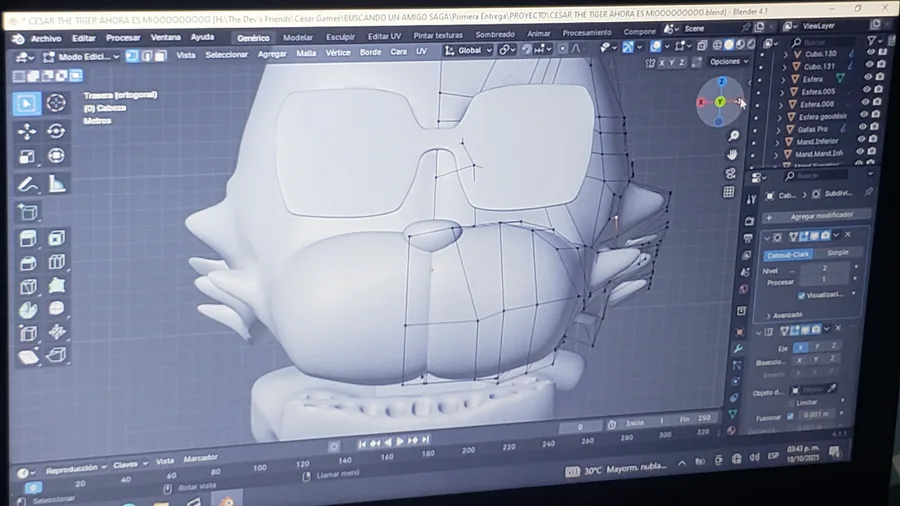Open the Global orientation dropdown

coord(468,50)
